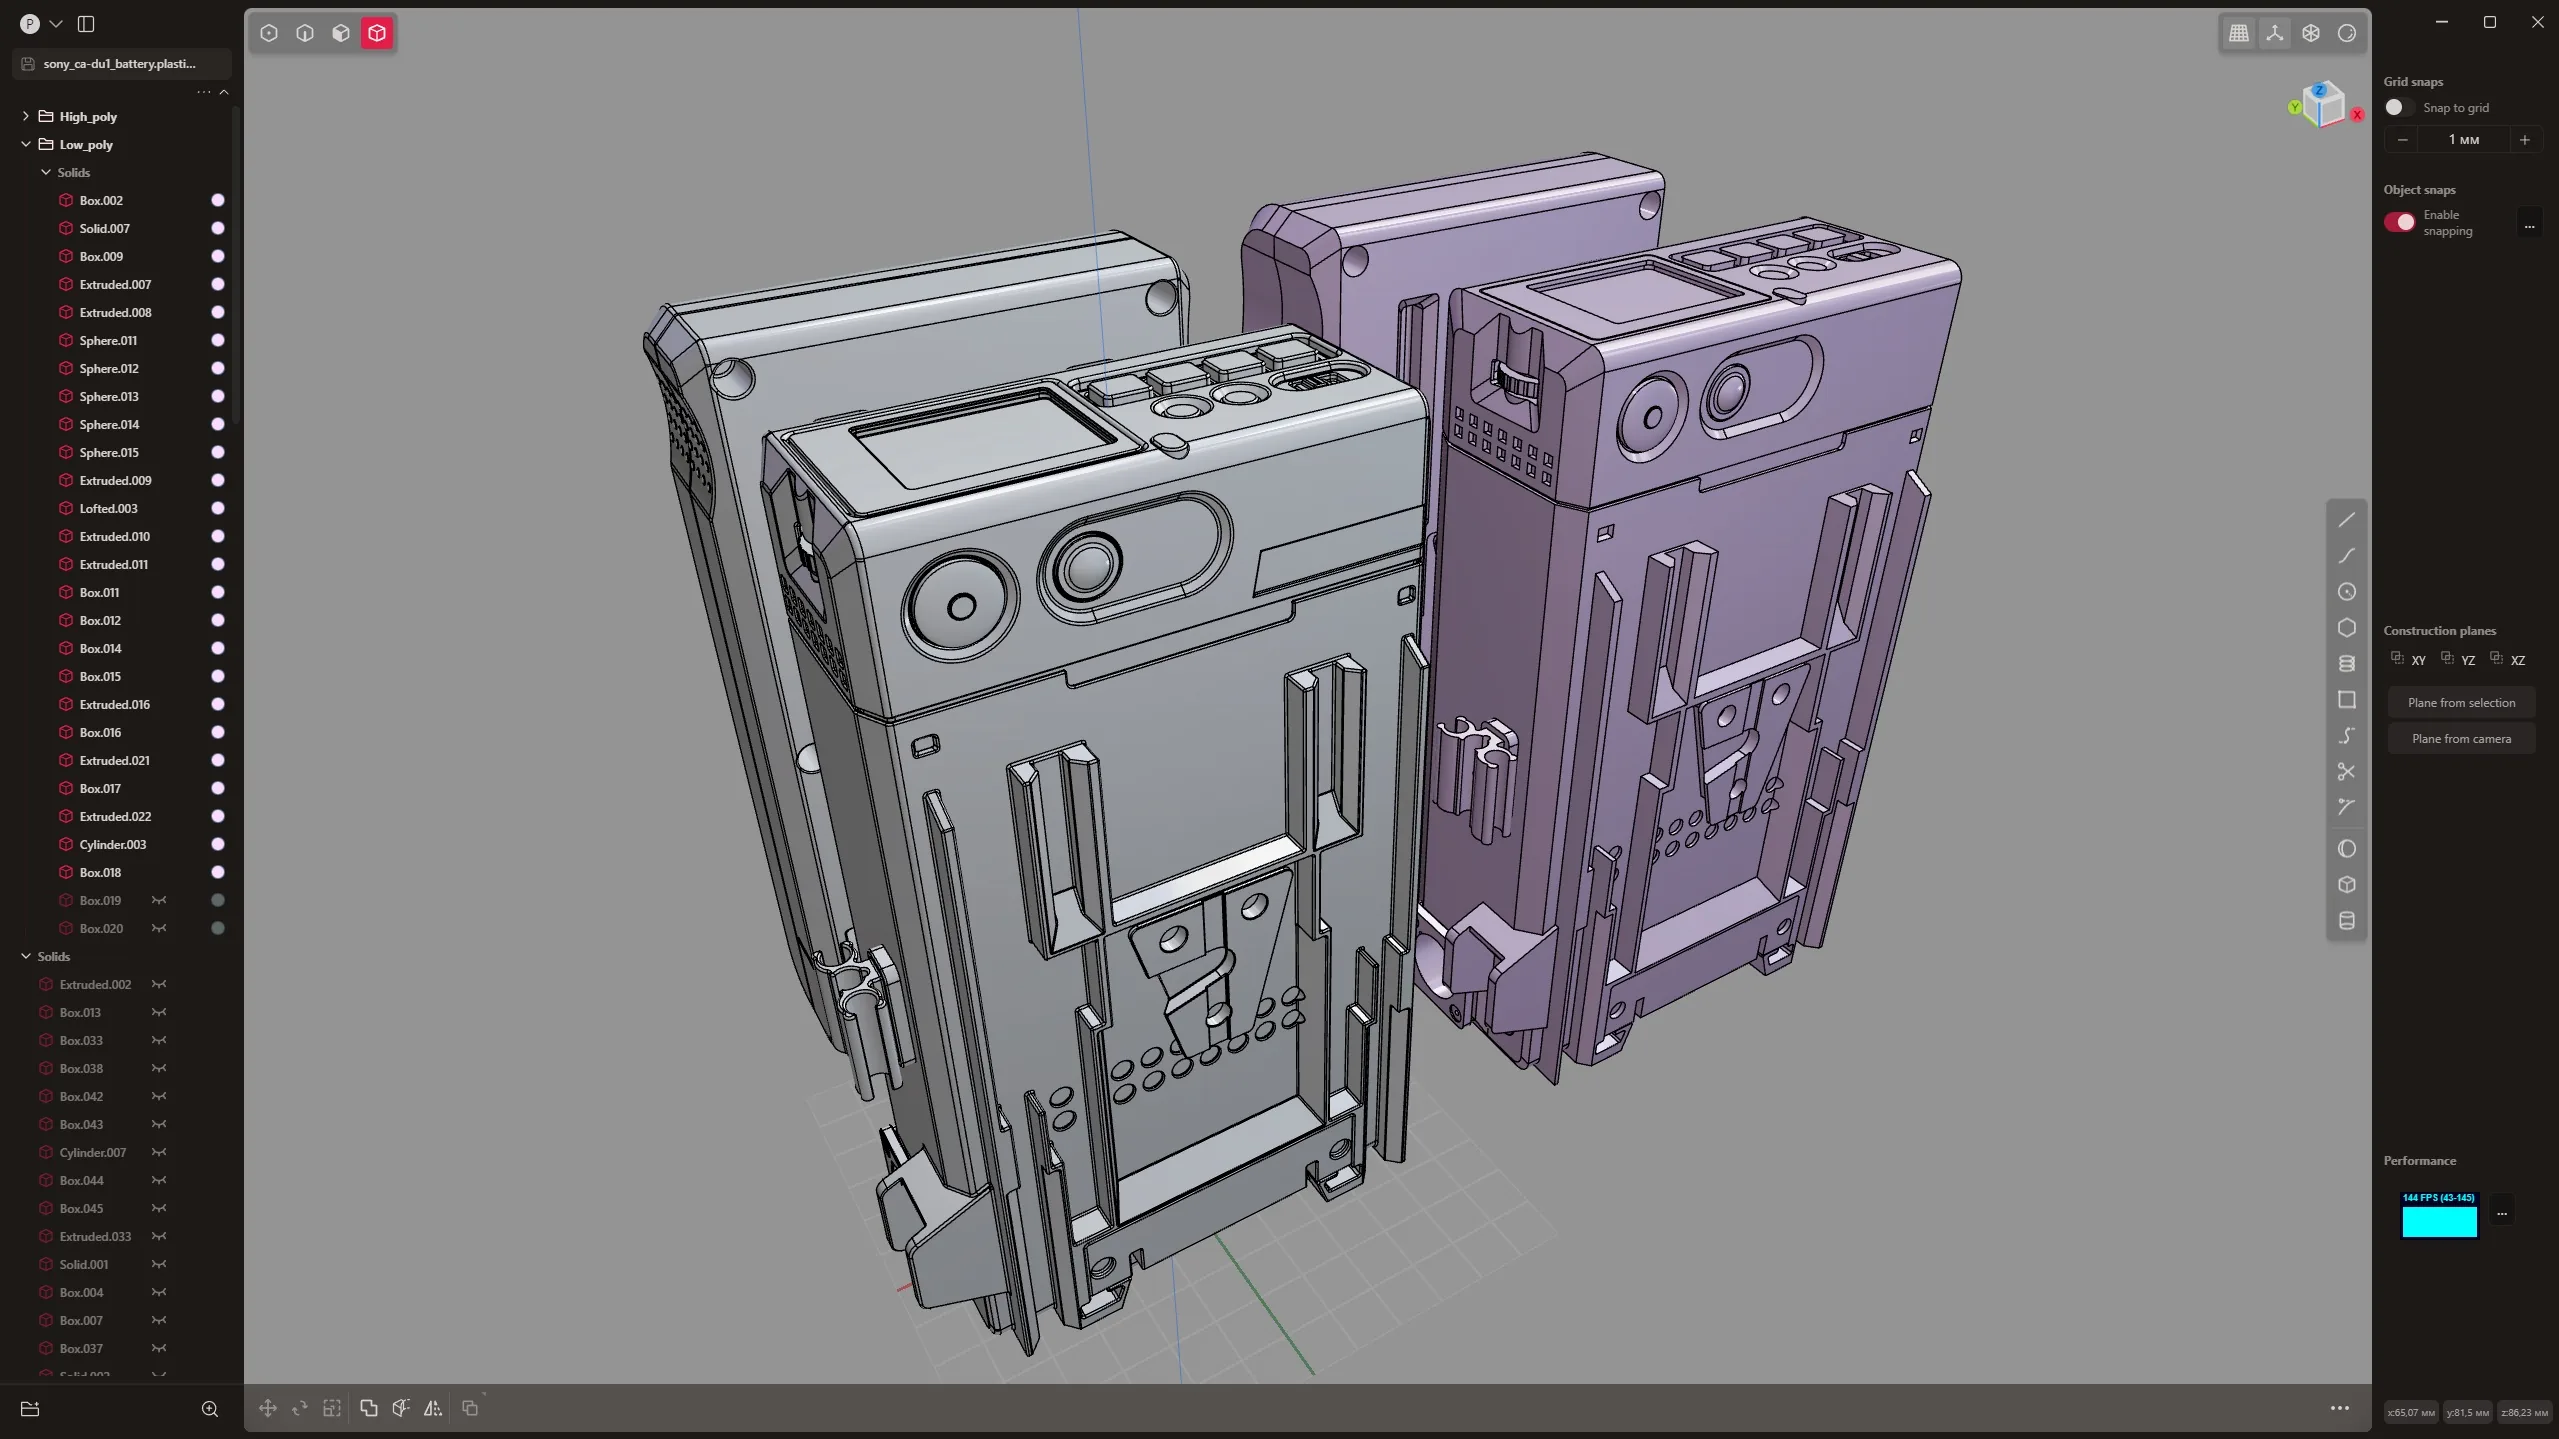Select the Line tool
The image size is (2559, 1439).
(2347, 520)
